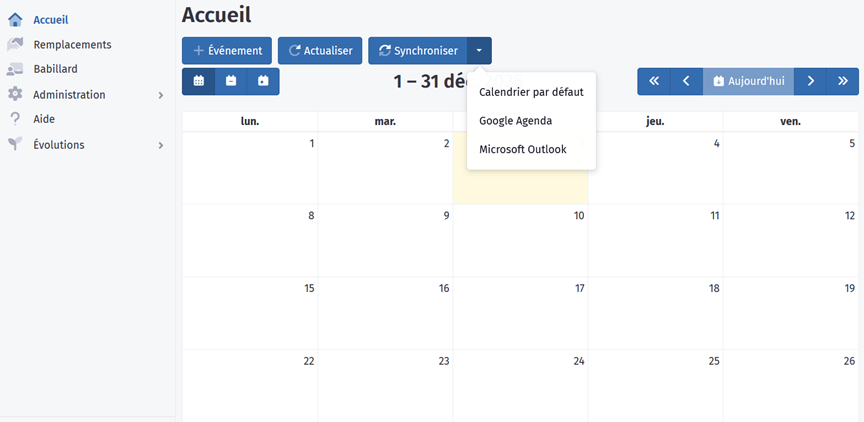Select Google Agenda from sync menu

coord(515,120)
